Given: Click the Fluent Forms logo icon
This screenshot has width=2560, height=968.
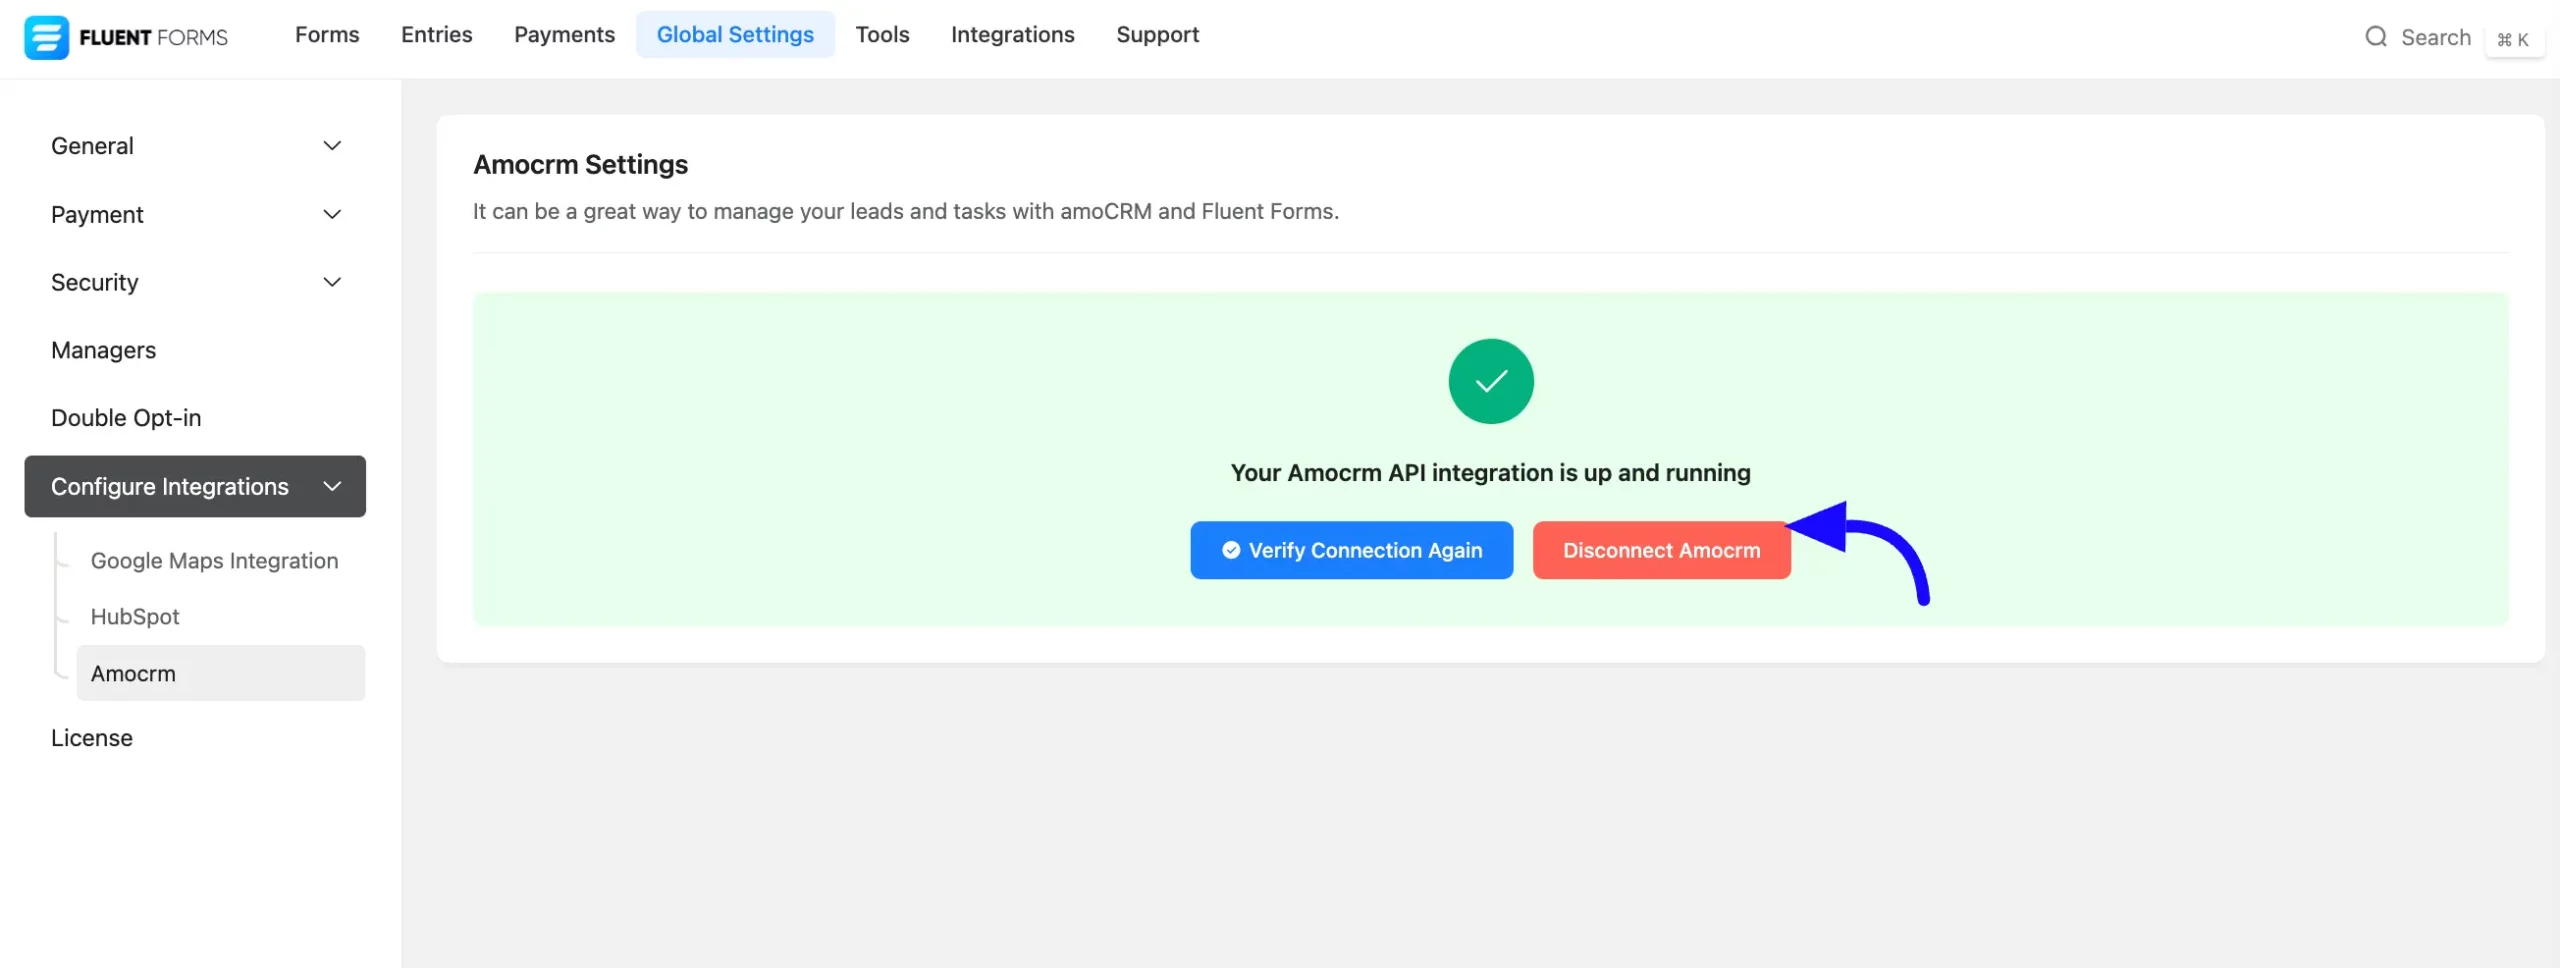Looking at the screenshot, I should pos(46,37).
